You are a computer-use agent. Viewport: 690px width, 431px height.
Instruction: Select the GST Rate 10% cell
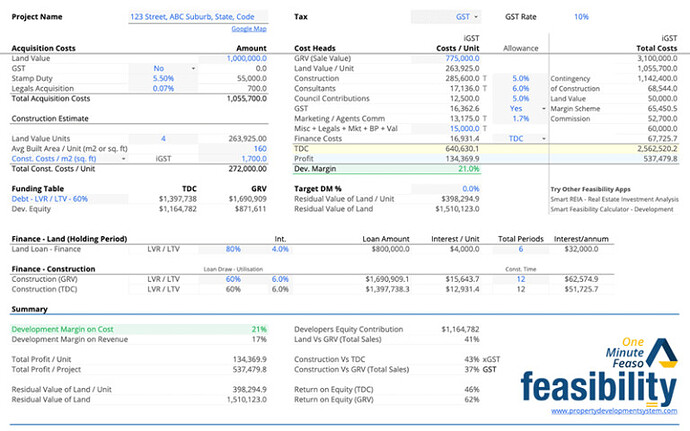tap(581, 17)
